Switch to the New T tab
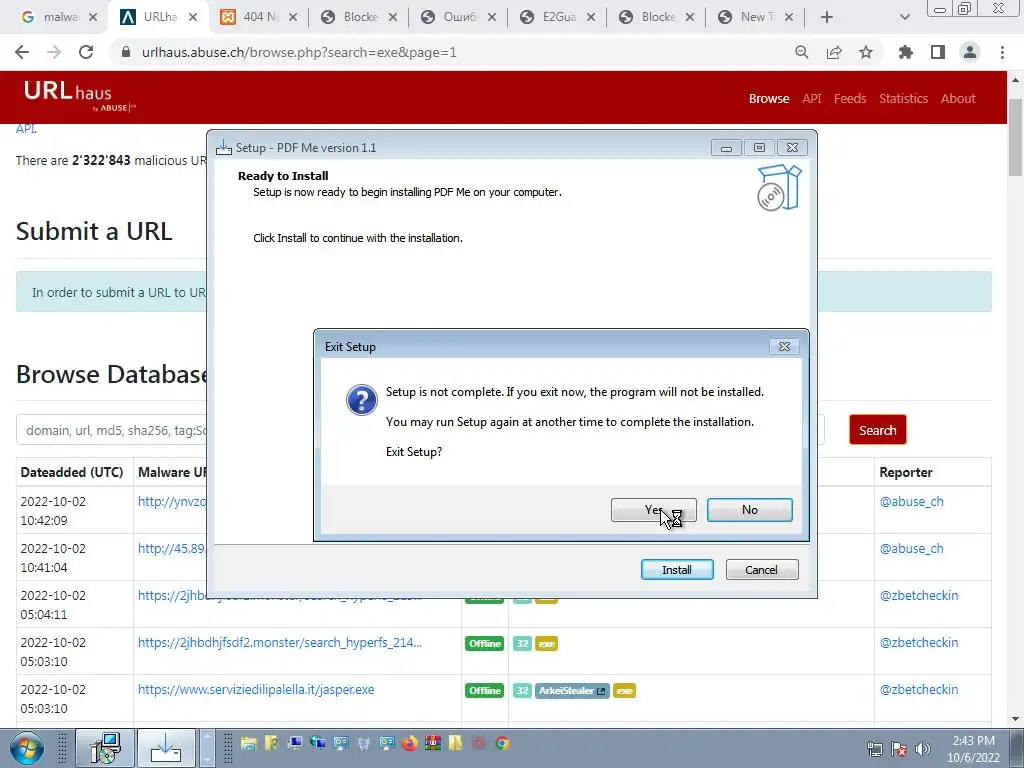 [x=756, y=17]
